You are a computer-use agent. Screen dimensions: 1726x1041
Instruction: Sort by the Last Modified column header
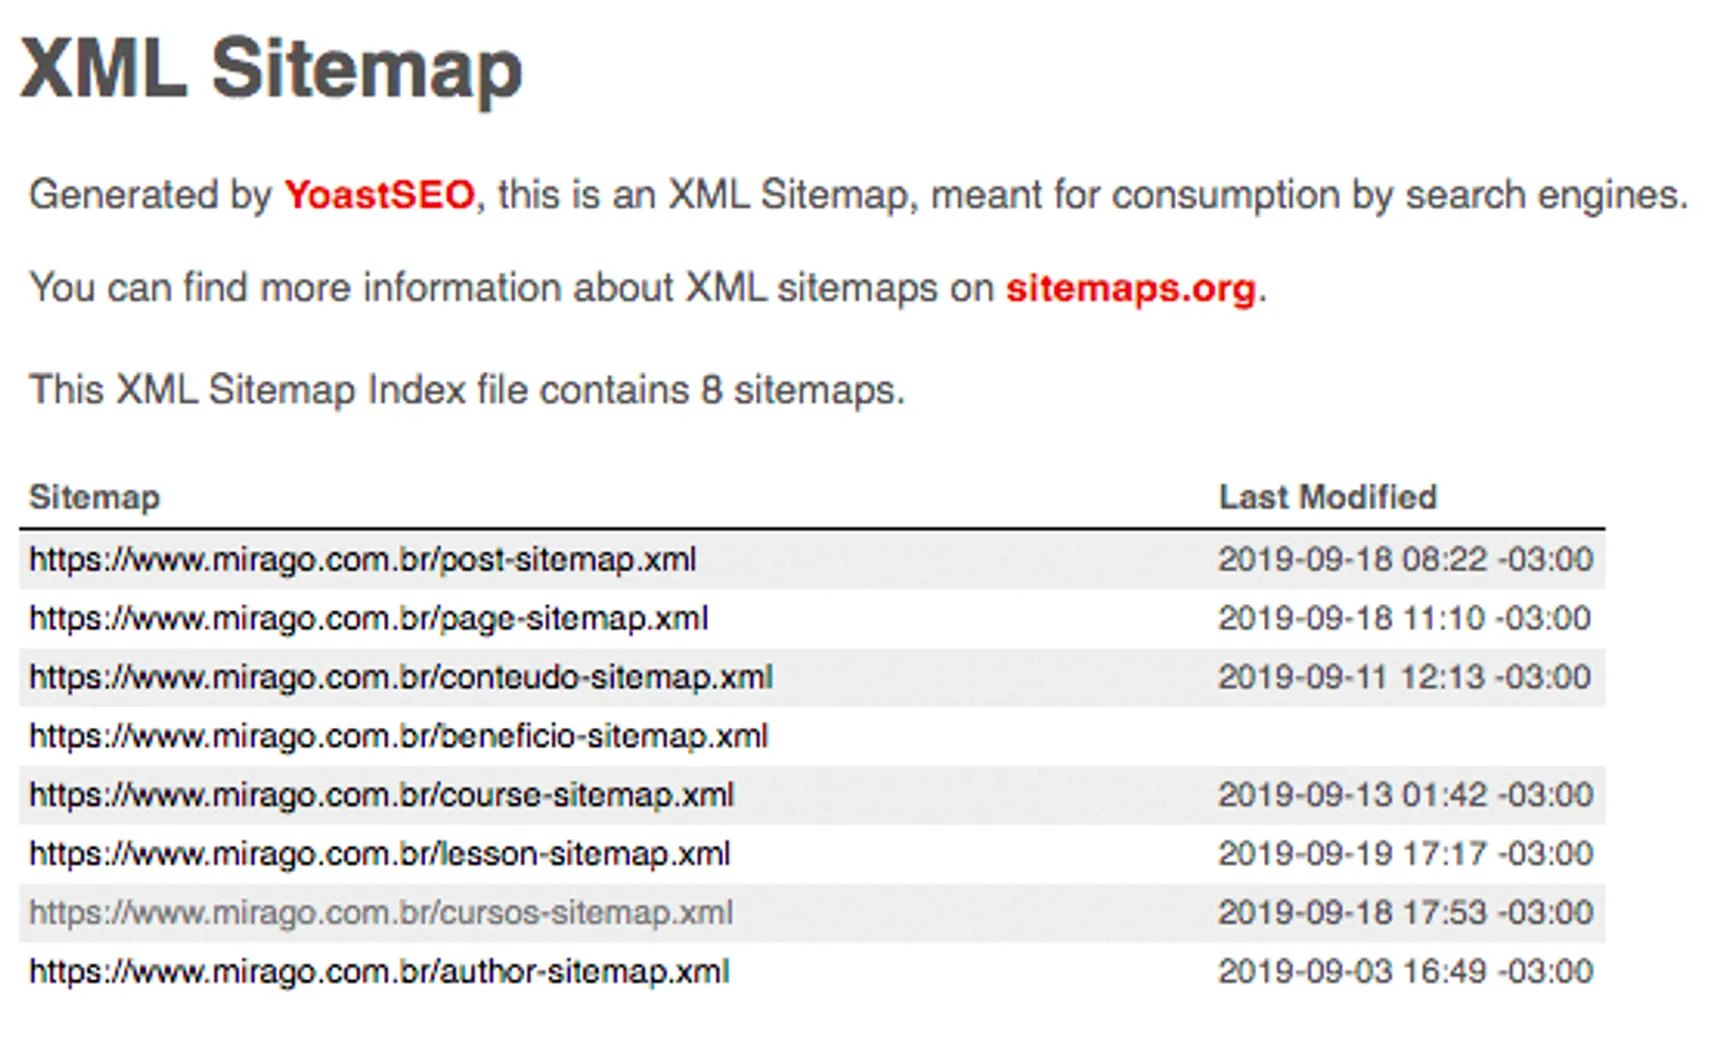click(x=1327, y=497)
